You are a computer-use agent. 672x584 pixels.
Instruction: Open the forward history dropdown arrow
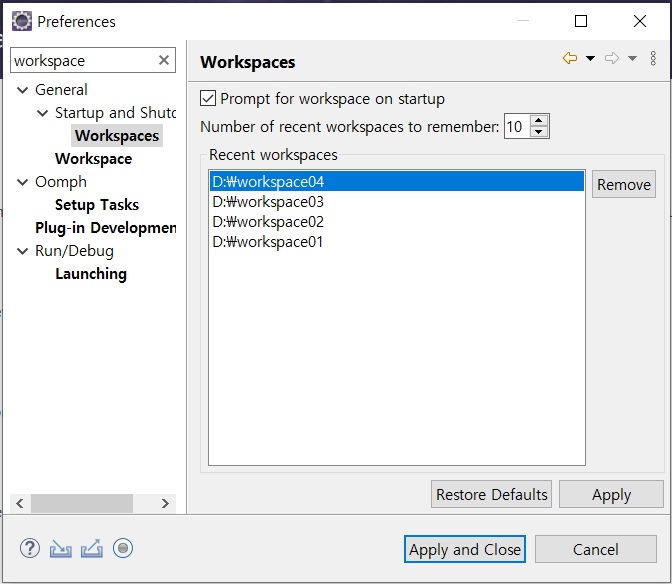[632, 58]
